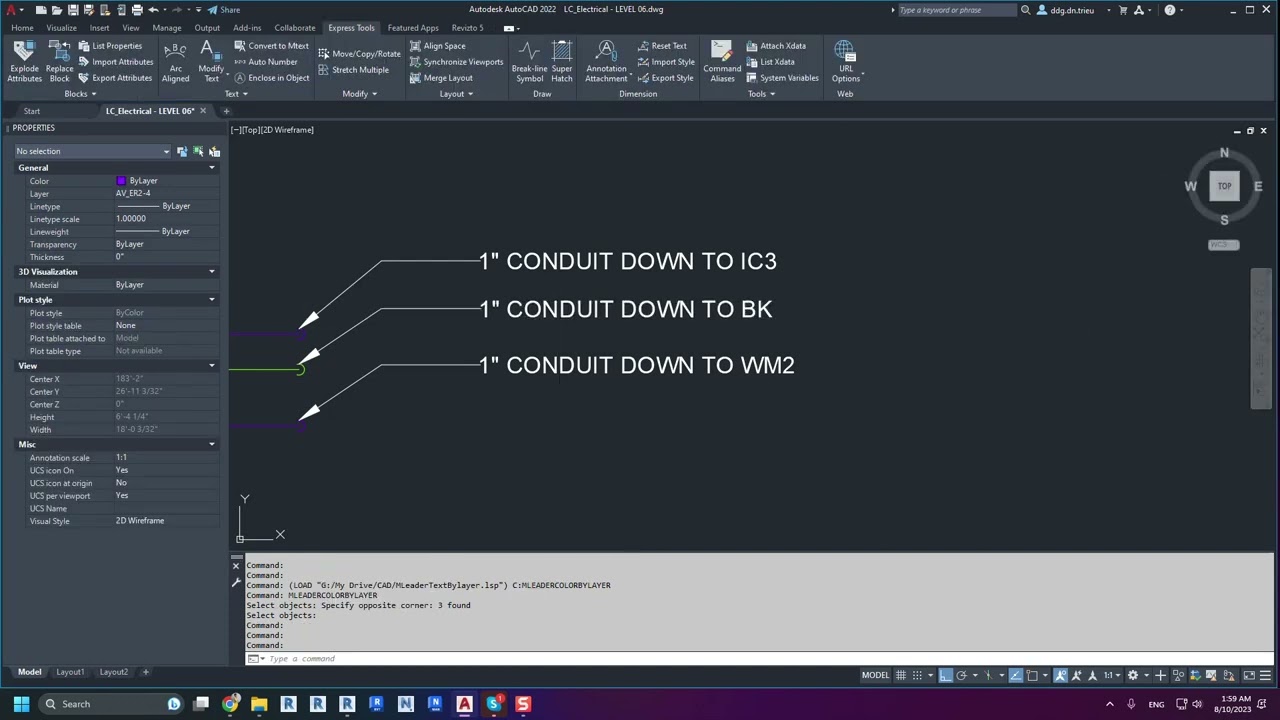Screen dimensions: 1280x720
Task: Open the No selection dropdown
Action: (x=92, y=151)
